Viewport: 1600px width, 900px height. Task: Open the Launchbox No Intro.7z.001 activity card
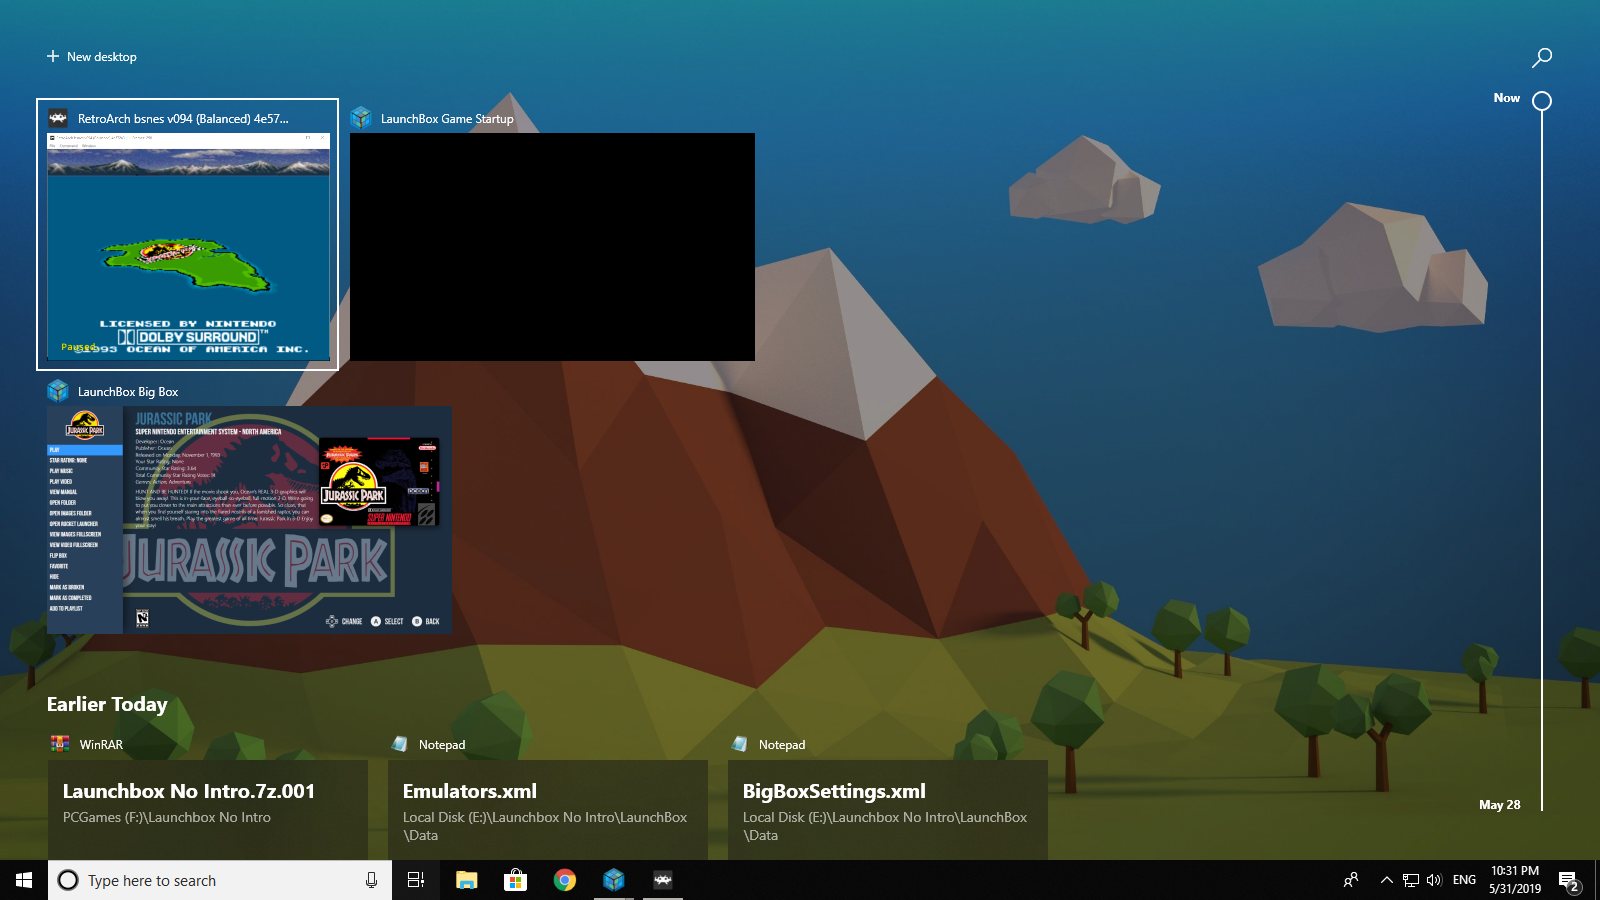click(x=208, y=809)
